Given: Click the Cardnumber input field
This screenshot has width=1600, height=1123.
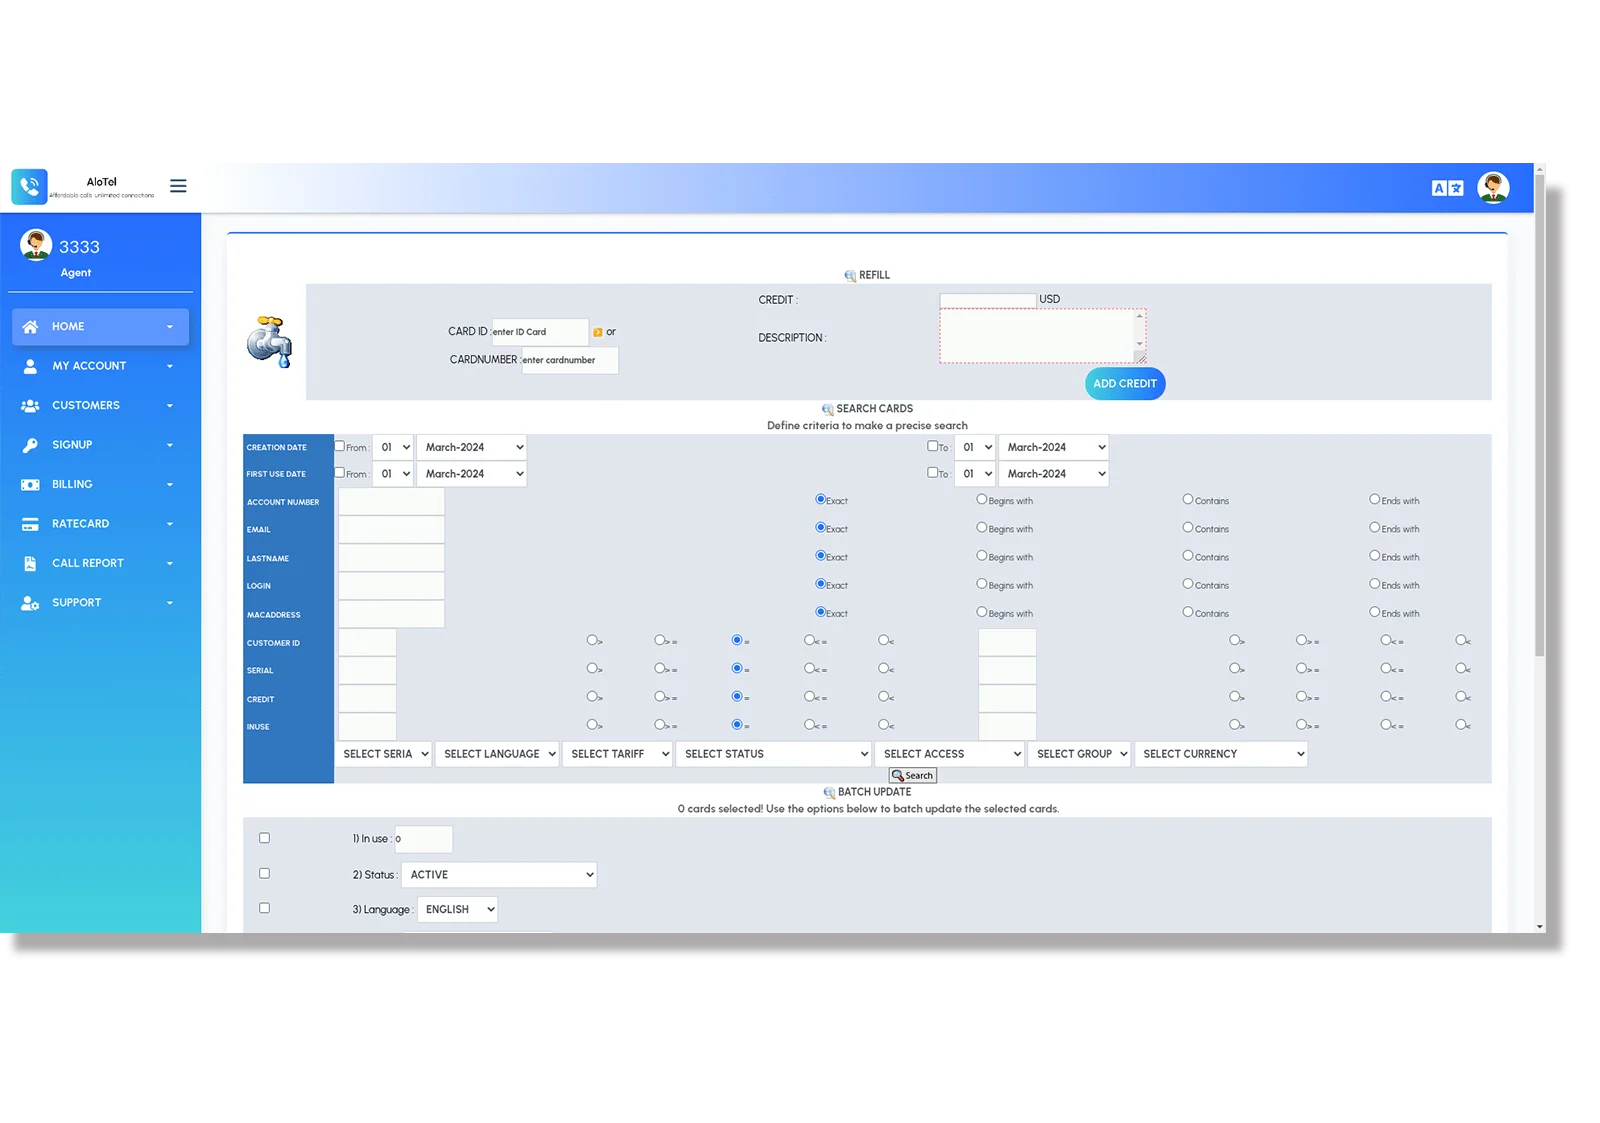Looking at the screenshot, I should click(x=570, y=360).
